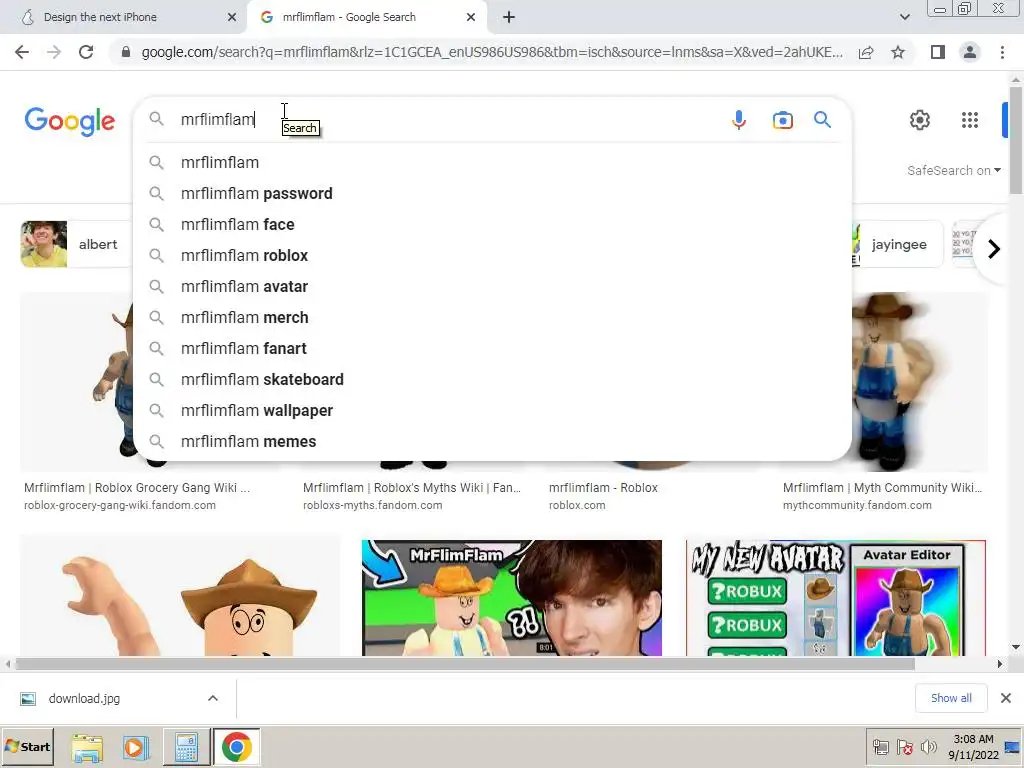Choose the mrflimflam wallpaper suggestion
The image size is (1024, 768).
click(x=492, y=411)
